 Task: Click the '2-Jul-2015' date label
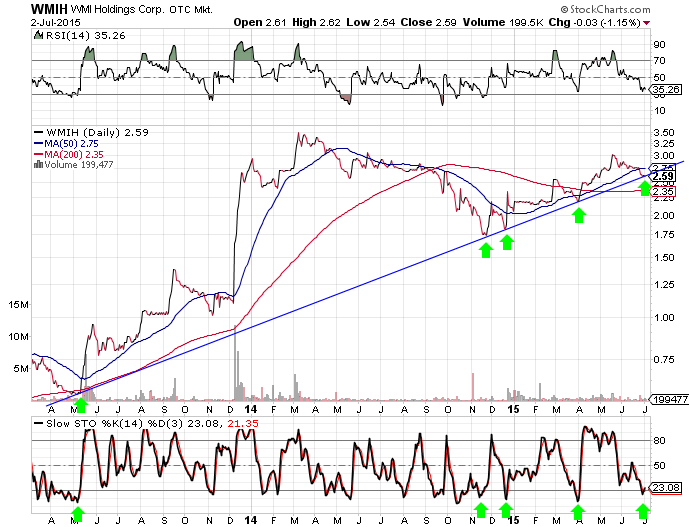pyautogui.click(x=56, y=22)
